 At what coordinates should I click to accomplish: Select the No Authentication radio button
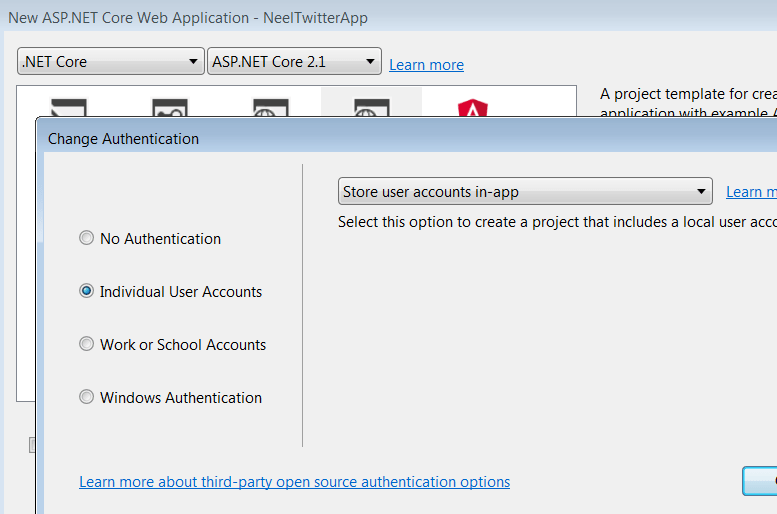(x=87, y=239)
